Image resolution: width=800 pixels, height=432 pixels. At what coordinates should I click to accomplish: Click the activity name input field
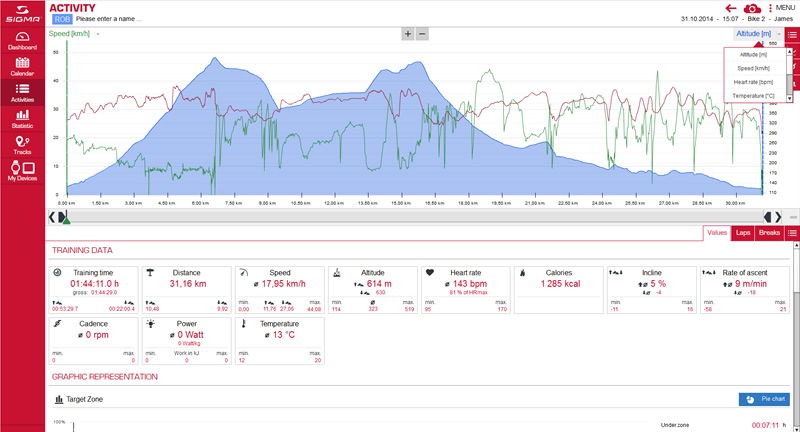click(109, 19)
